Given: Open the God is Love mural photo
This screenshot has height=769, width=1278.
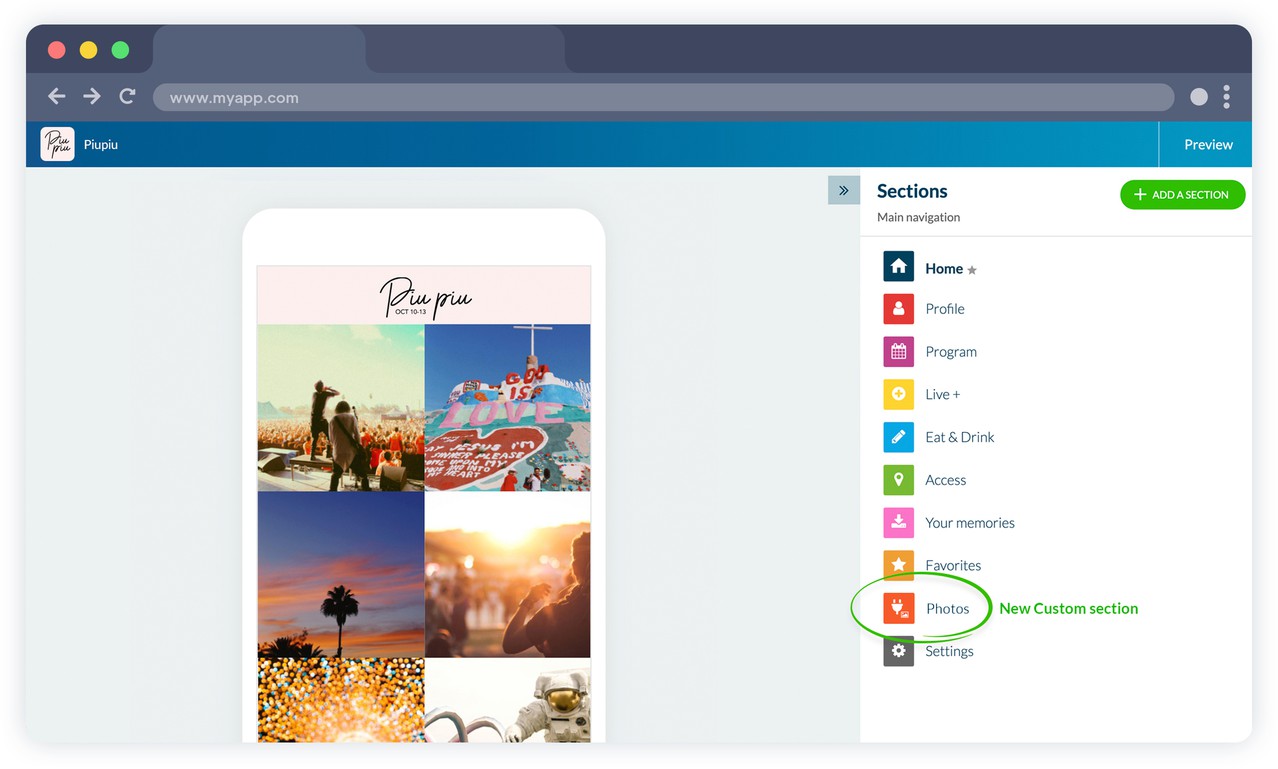Looking at the screenshot, I should 508,408.
